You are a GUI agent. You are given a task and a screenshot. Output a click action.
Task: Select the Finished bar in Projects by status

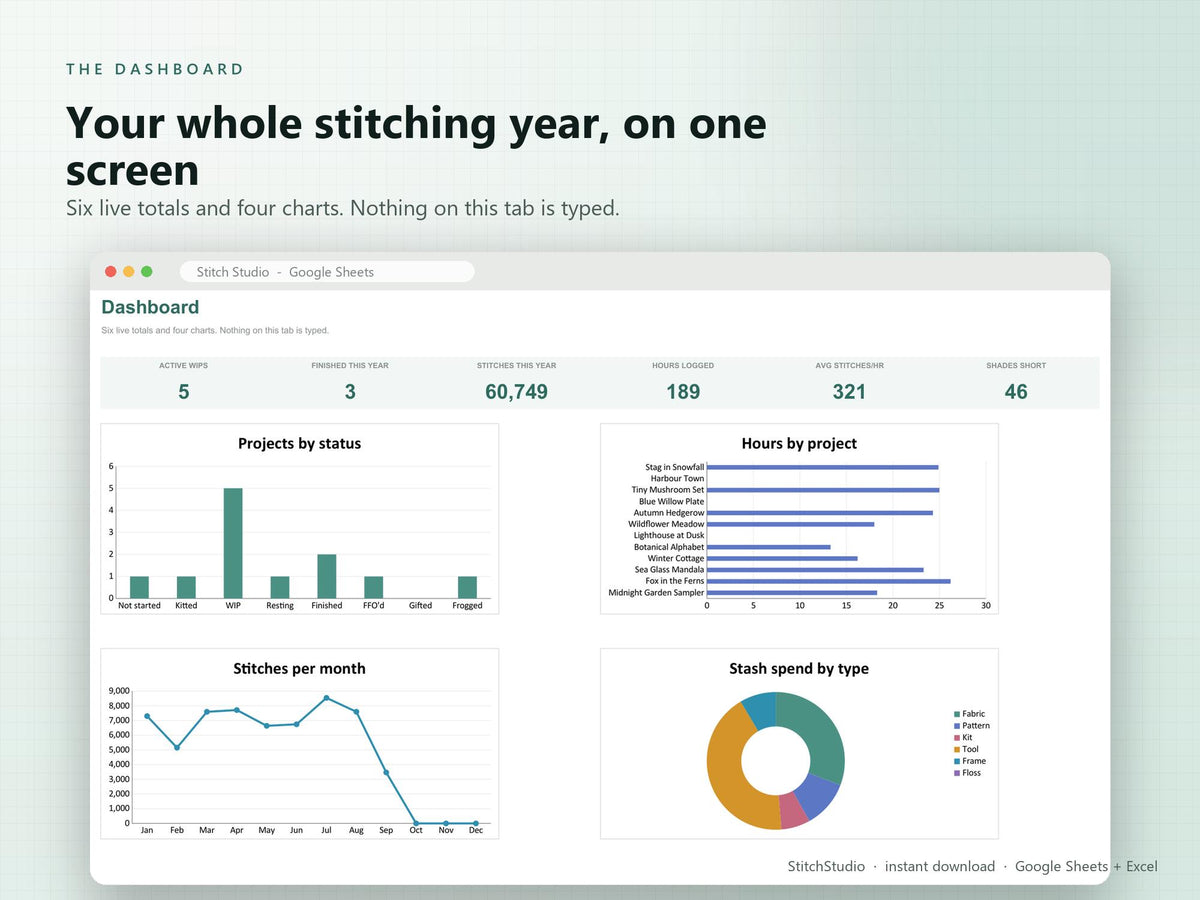tap(327, 576)
